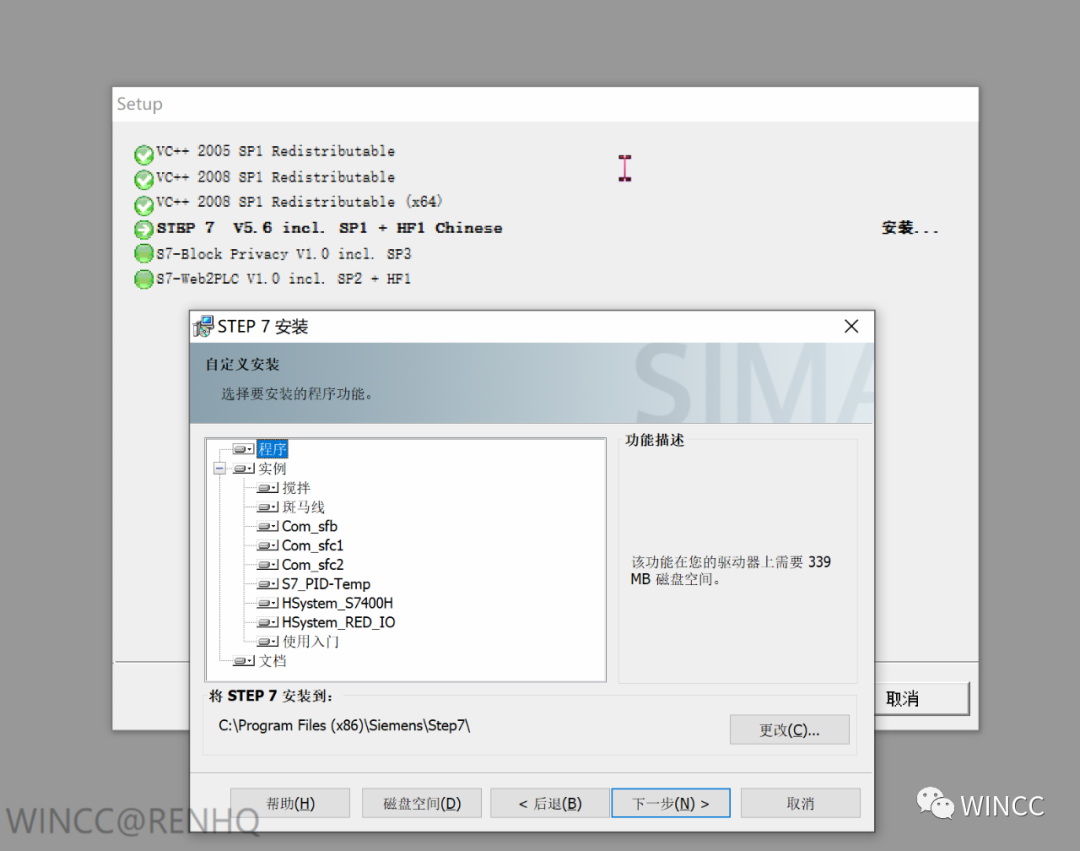1080x851 pixels.
Task: Select the 程序 tree item
Action: point(272,450)
